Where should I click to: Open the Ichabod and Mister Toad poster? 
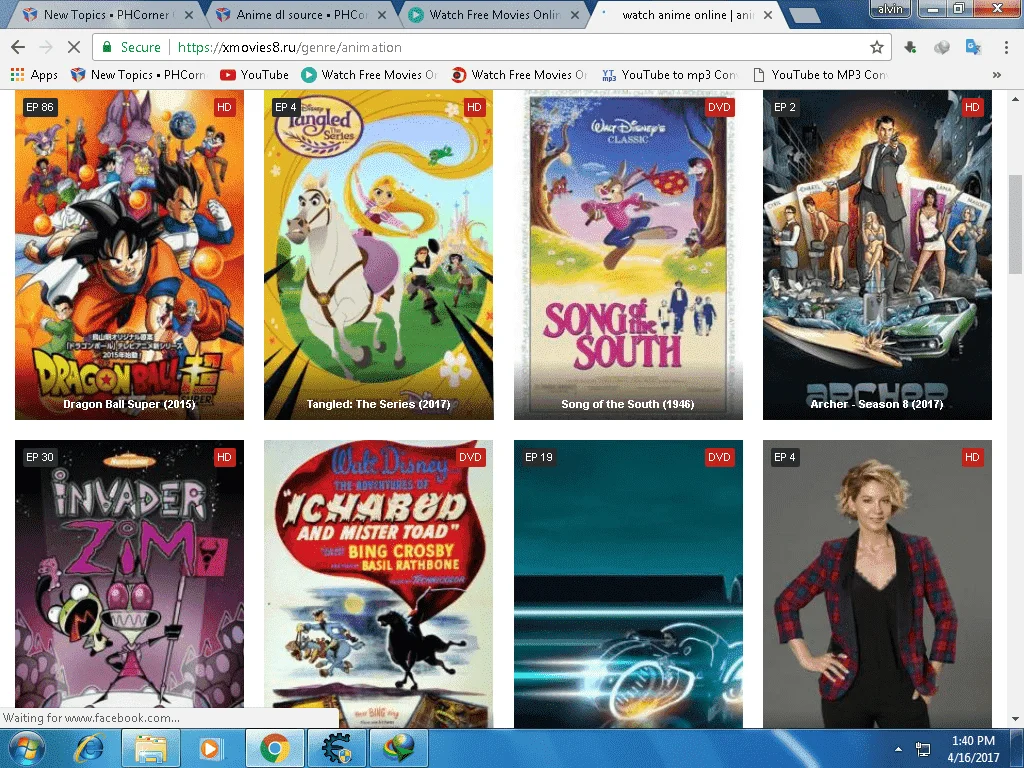[x=379, y=584]
